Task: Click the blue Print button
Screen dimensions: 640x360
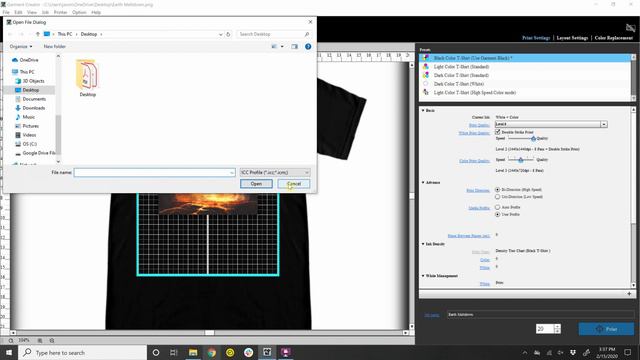Action: (606, 329)
